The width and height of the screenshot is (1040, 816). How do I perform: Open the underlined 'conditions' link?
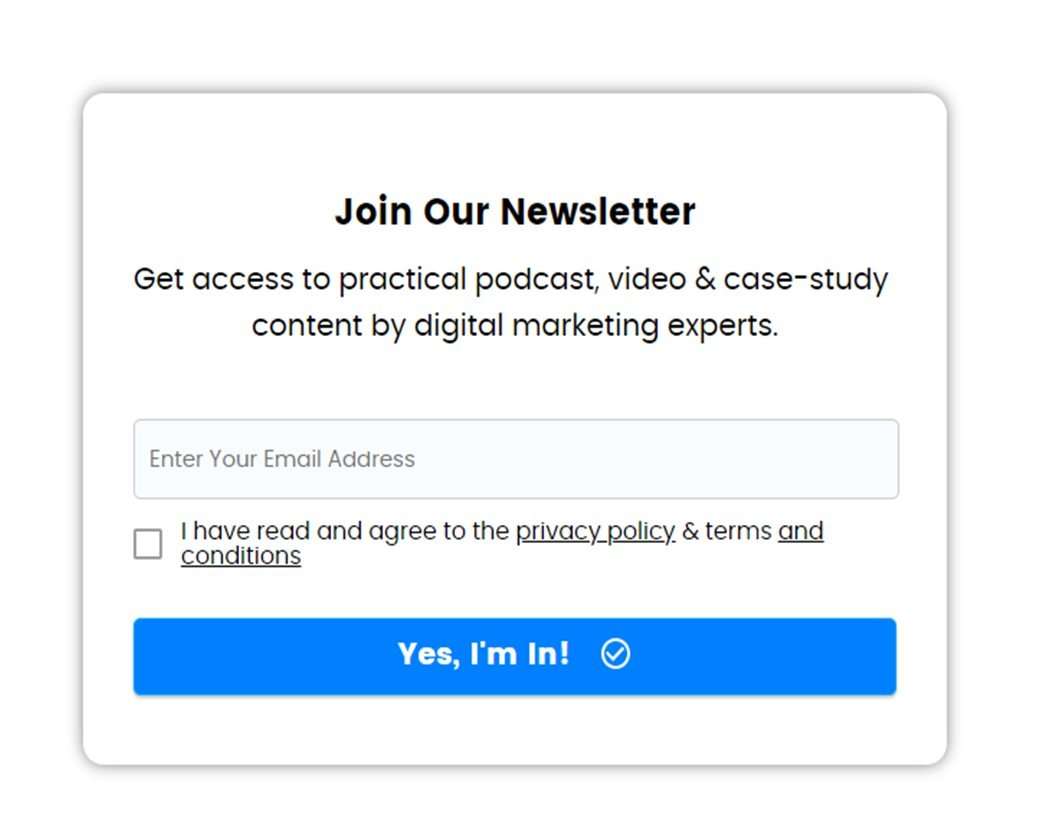(241, 556)
